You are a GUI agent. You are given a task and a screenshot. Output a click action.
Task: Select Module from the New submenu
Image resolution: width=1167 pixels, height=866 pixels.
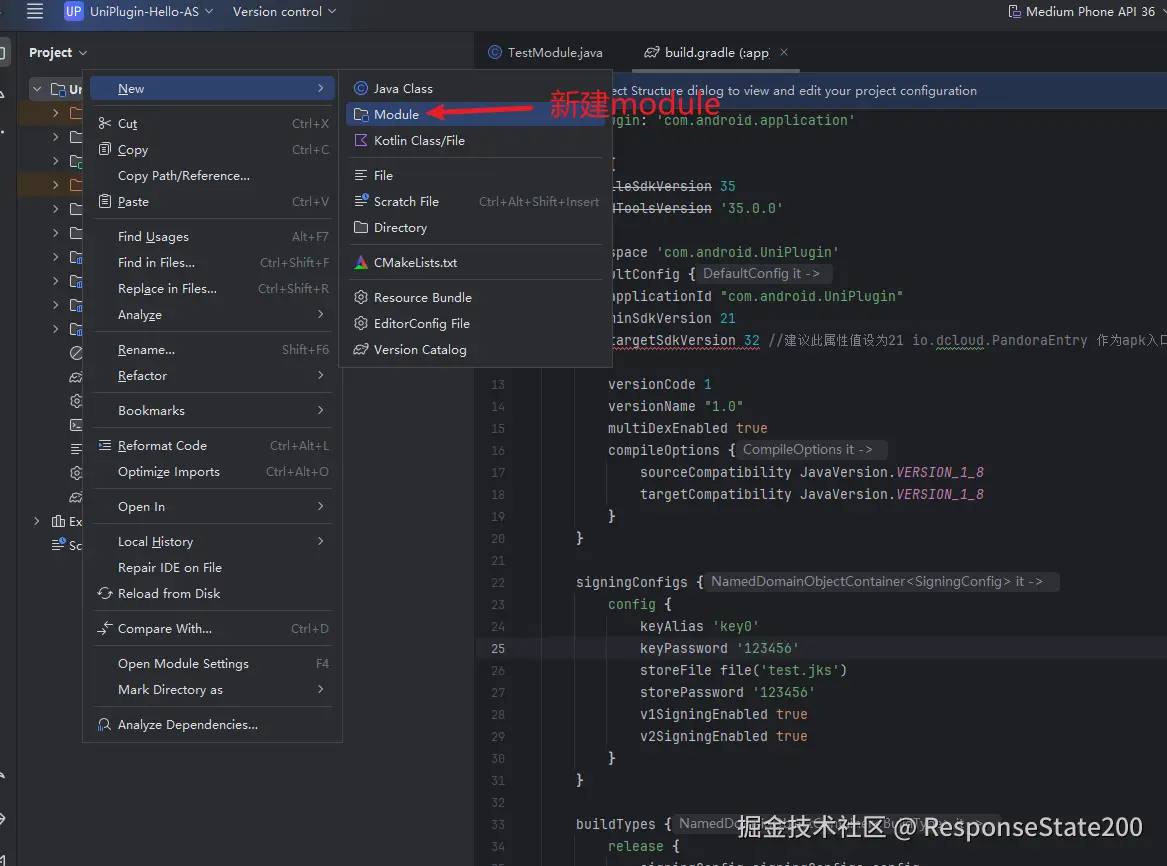tap(396, 115)
